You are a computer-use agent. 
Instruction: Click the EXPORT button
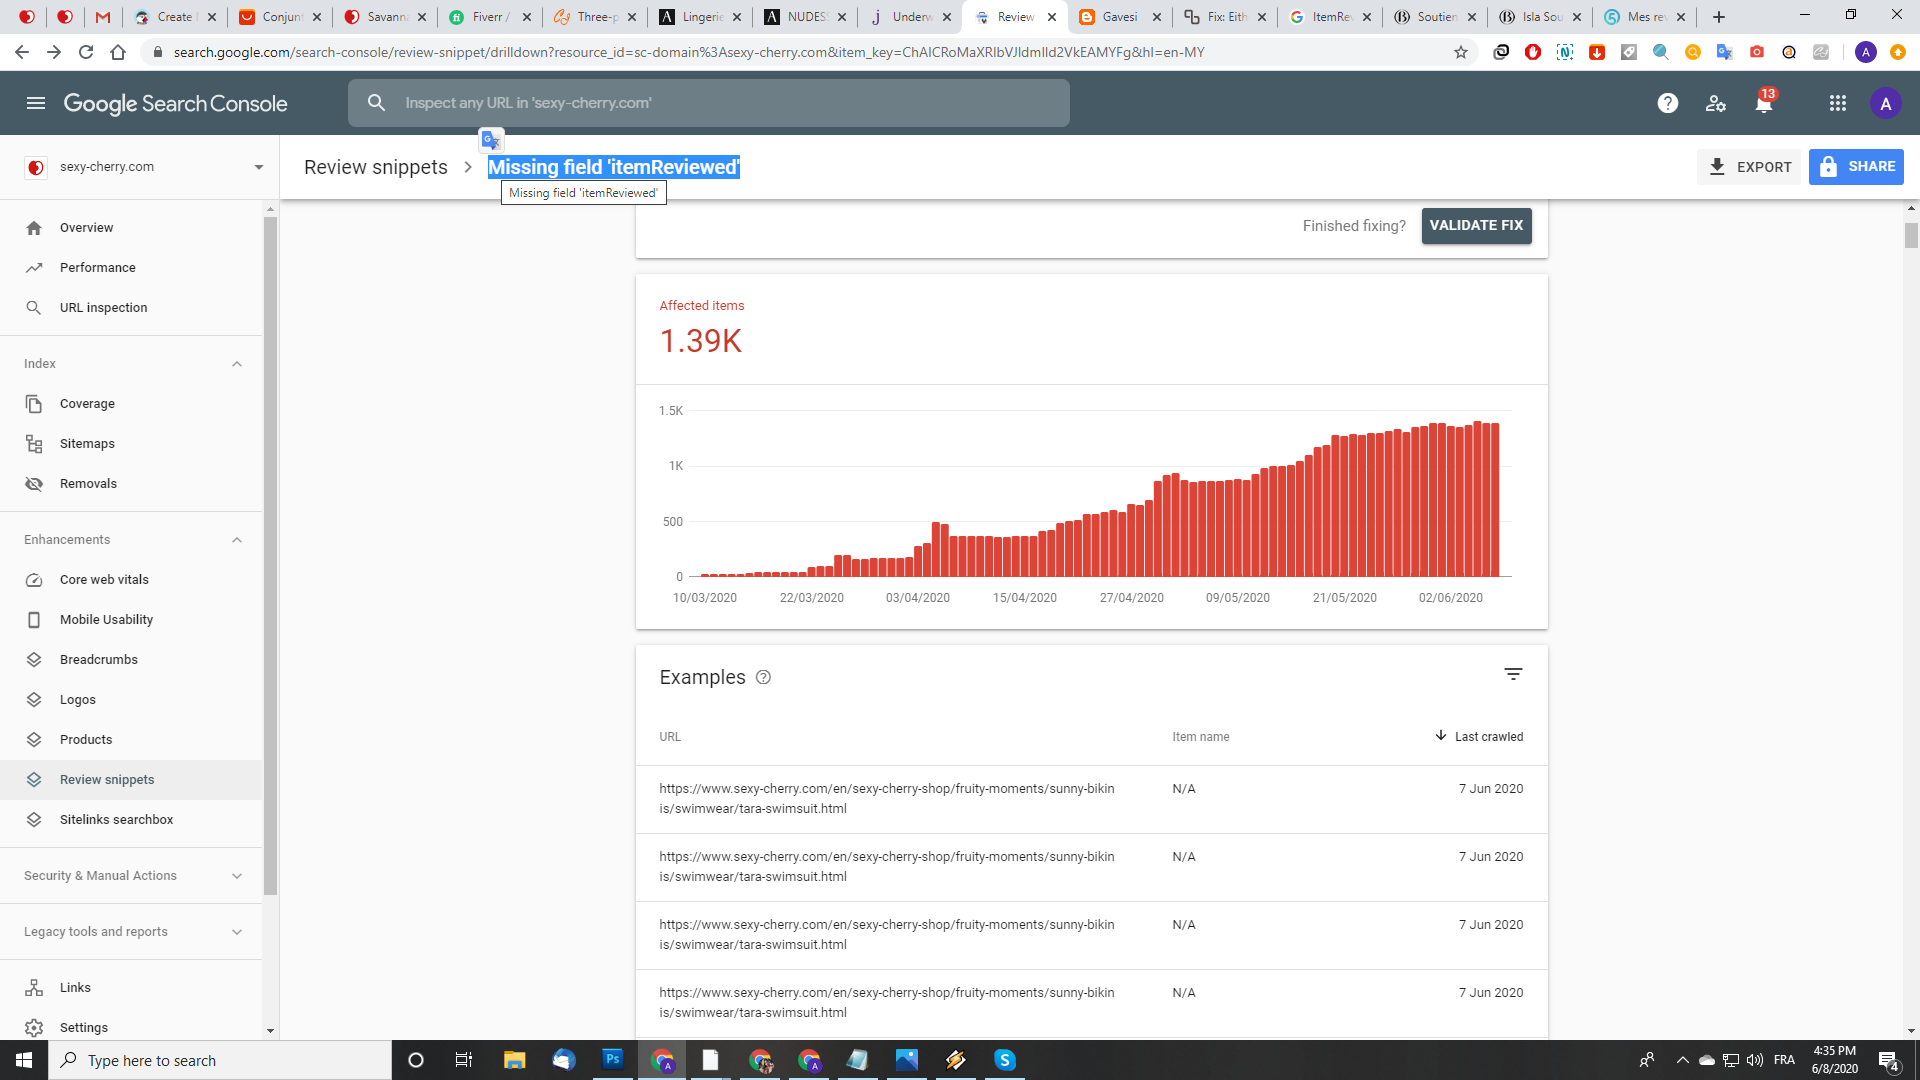coord(1749,167)
